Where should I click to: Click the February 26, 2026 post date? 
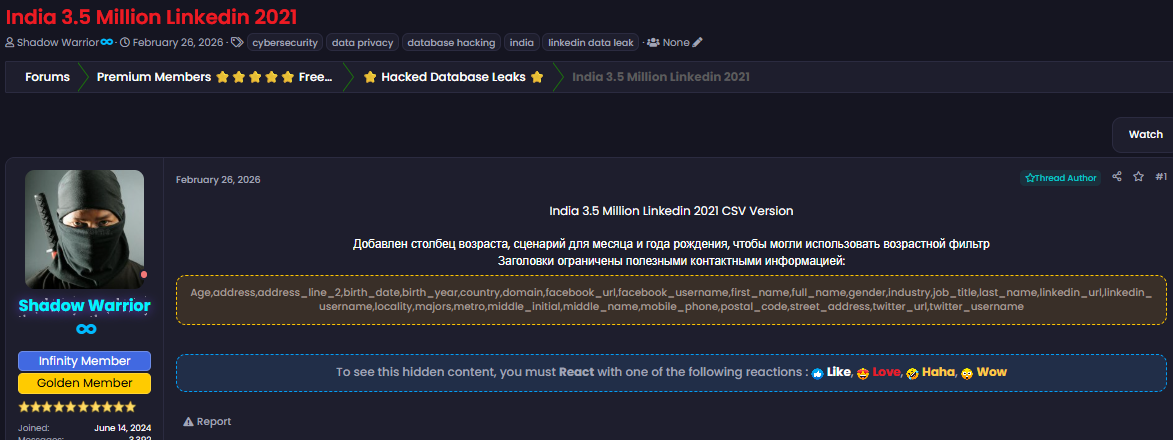pyautogui.click(x=218, y=180)
